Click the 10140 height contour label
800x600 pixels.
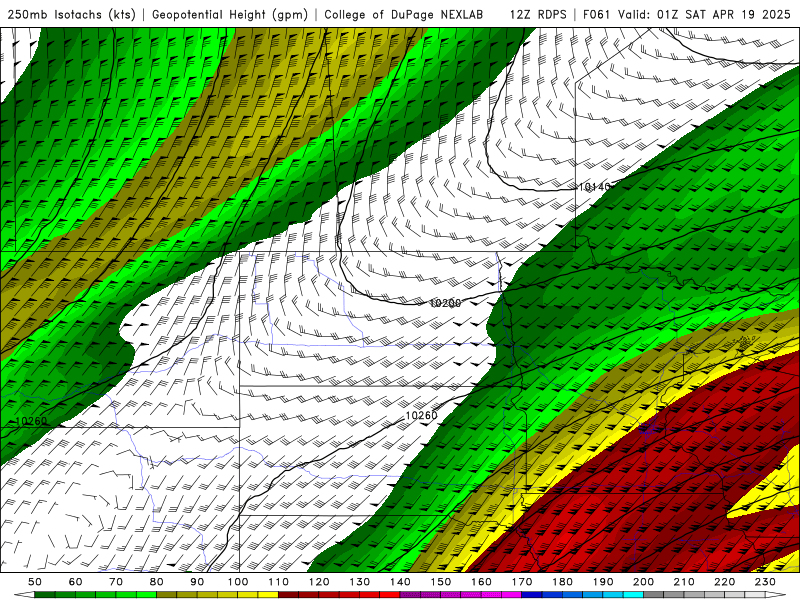[594, 187]
